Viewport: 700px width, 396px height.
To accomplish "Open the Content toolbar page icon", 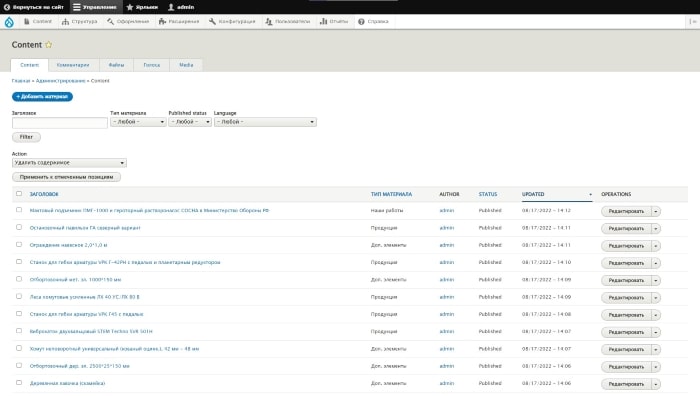I will pos(26,21).
